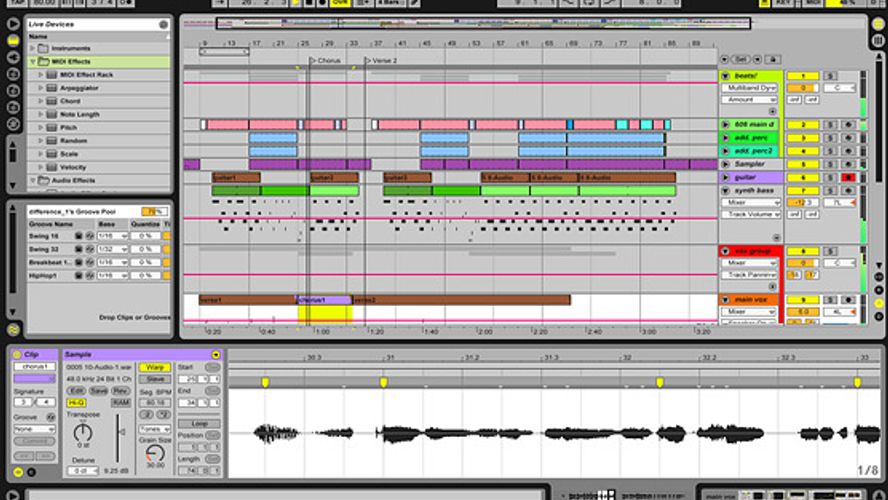Toggle the Hi-Q switch
Viewport: 888px width, 500px height.
76,403
